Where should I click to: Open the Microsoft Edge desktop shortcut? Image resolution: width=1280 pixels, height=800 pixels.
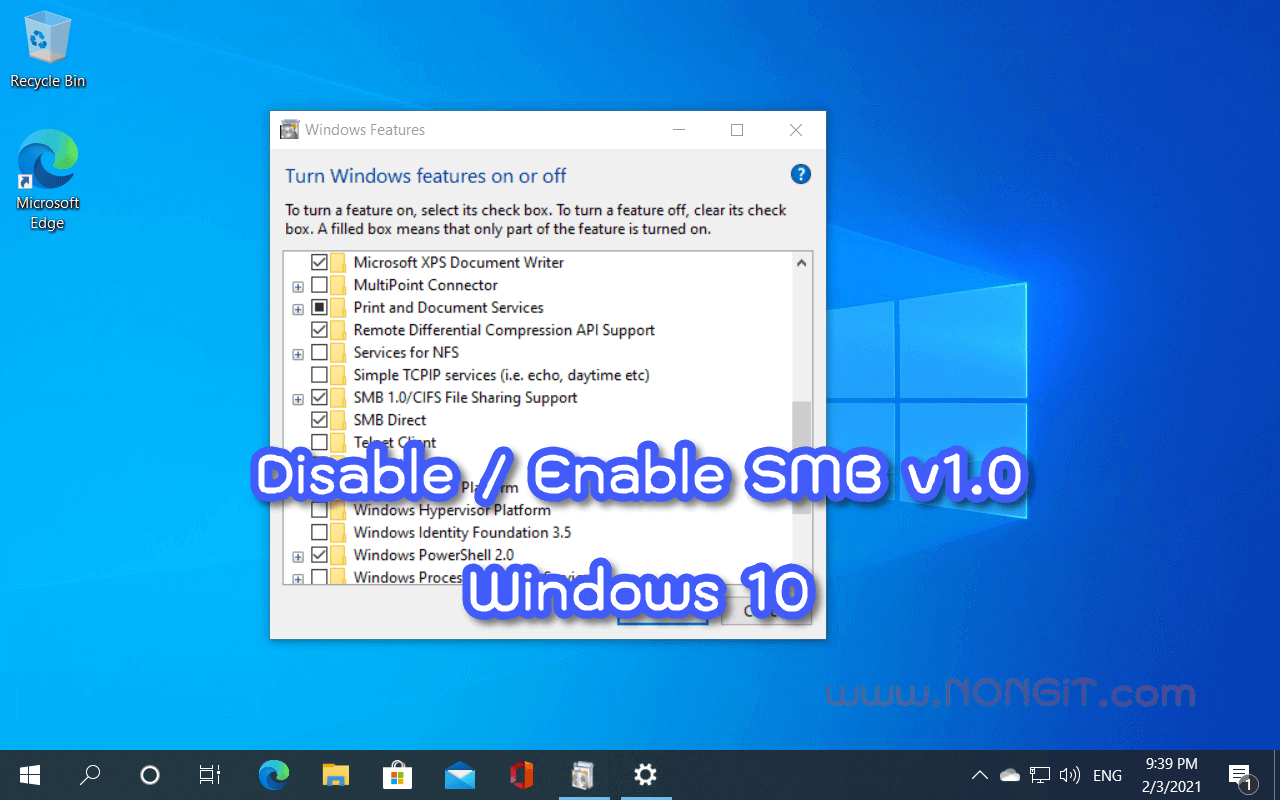pyautogui.click(x=47, y=180)
